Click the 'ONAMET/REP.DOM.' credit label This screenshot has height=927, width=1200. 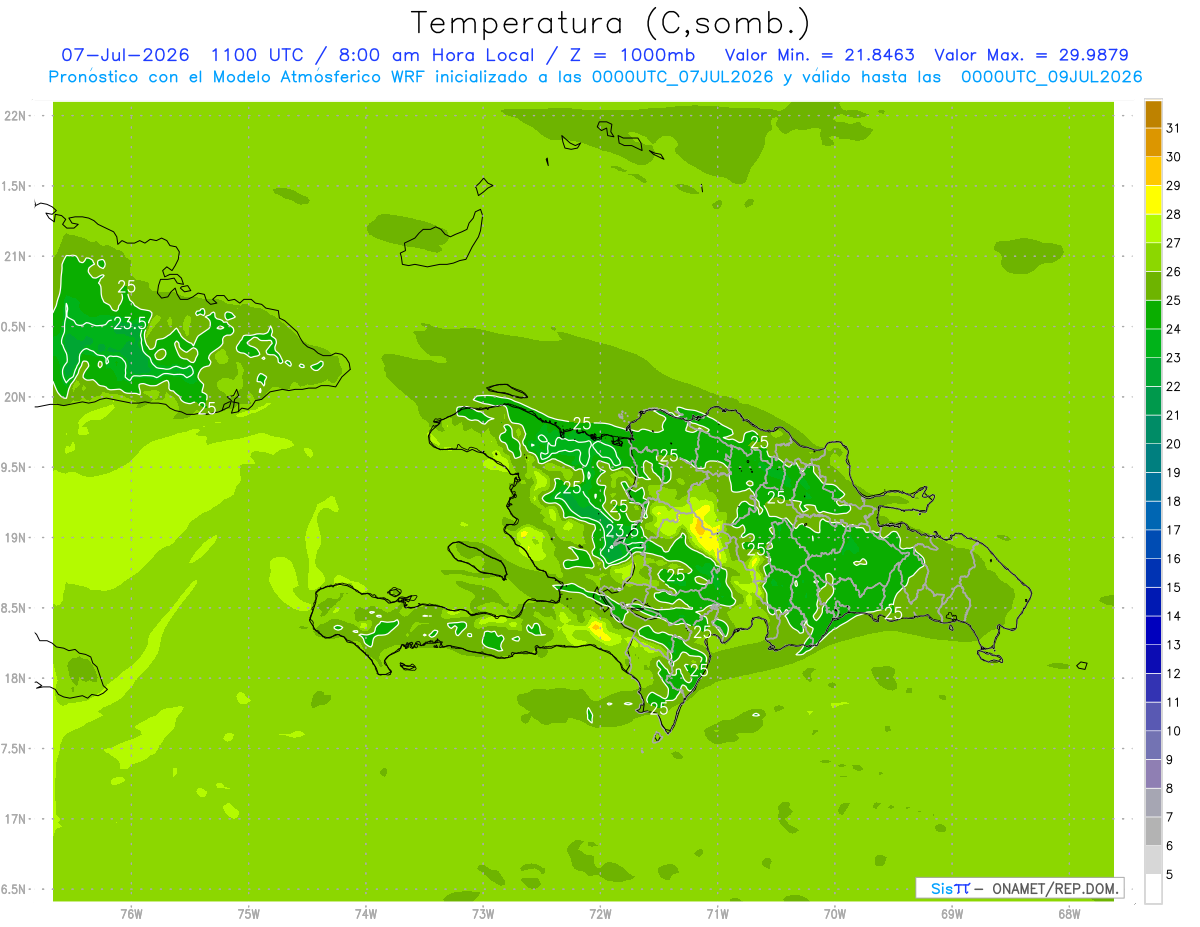[x=1054, y=888]
